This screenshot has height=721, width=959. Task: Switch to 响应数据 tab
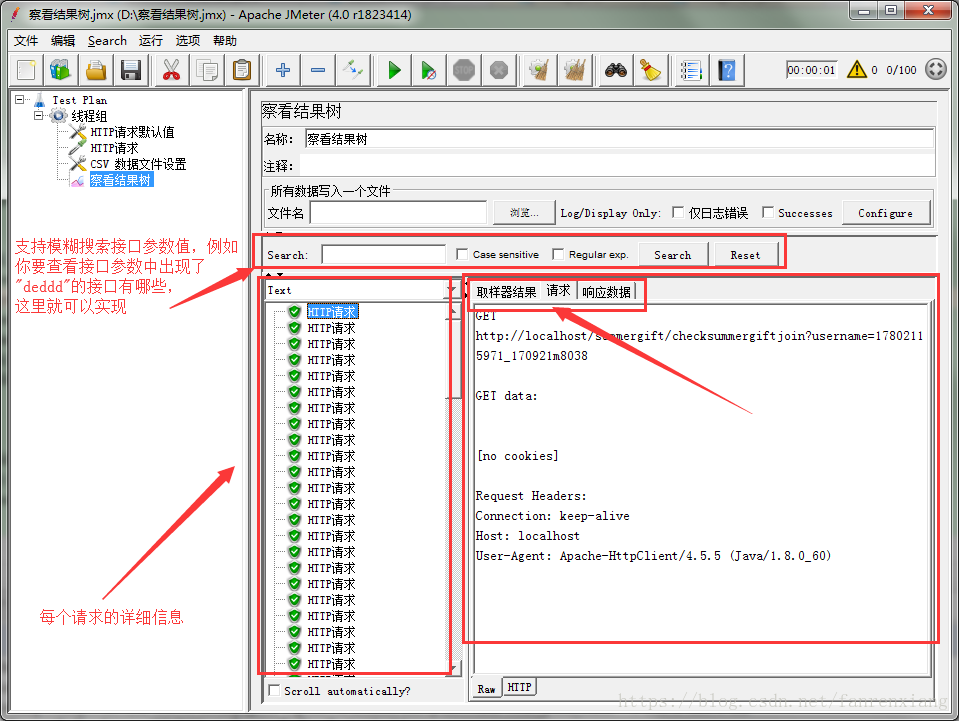[606, 292]
